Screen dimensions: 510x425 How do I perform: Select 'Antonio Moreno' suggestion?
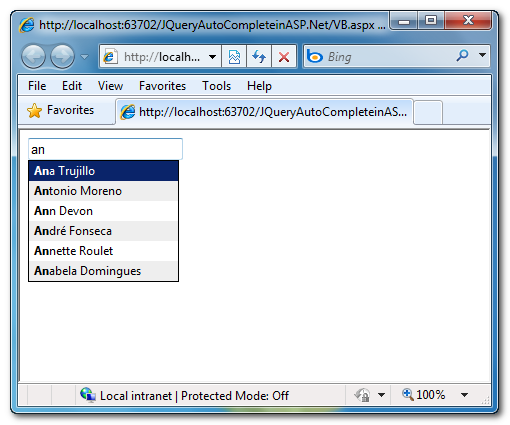[103, 191]
